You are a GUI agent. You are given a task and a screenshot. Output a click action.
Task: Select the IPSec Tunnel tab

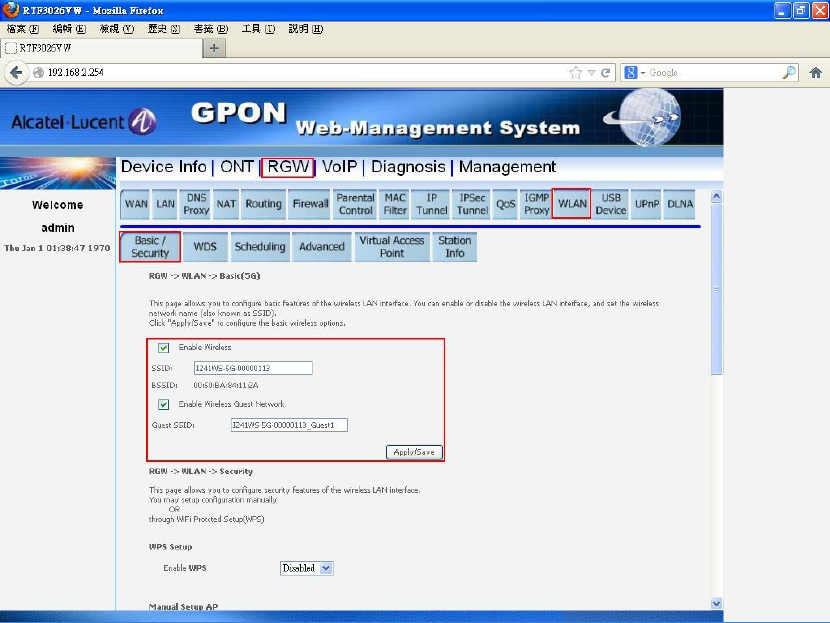472,204
